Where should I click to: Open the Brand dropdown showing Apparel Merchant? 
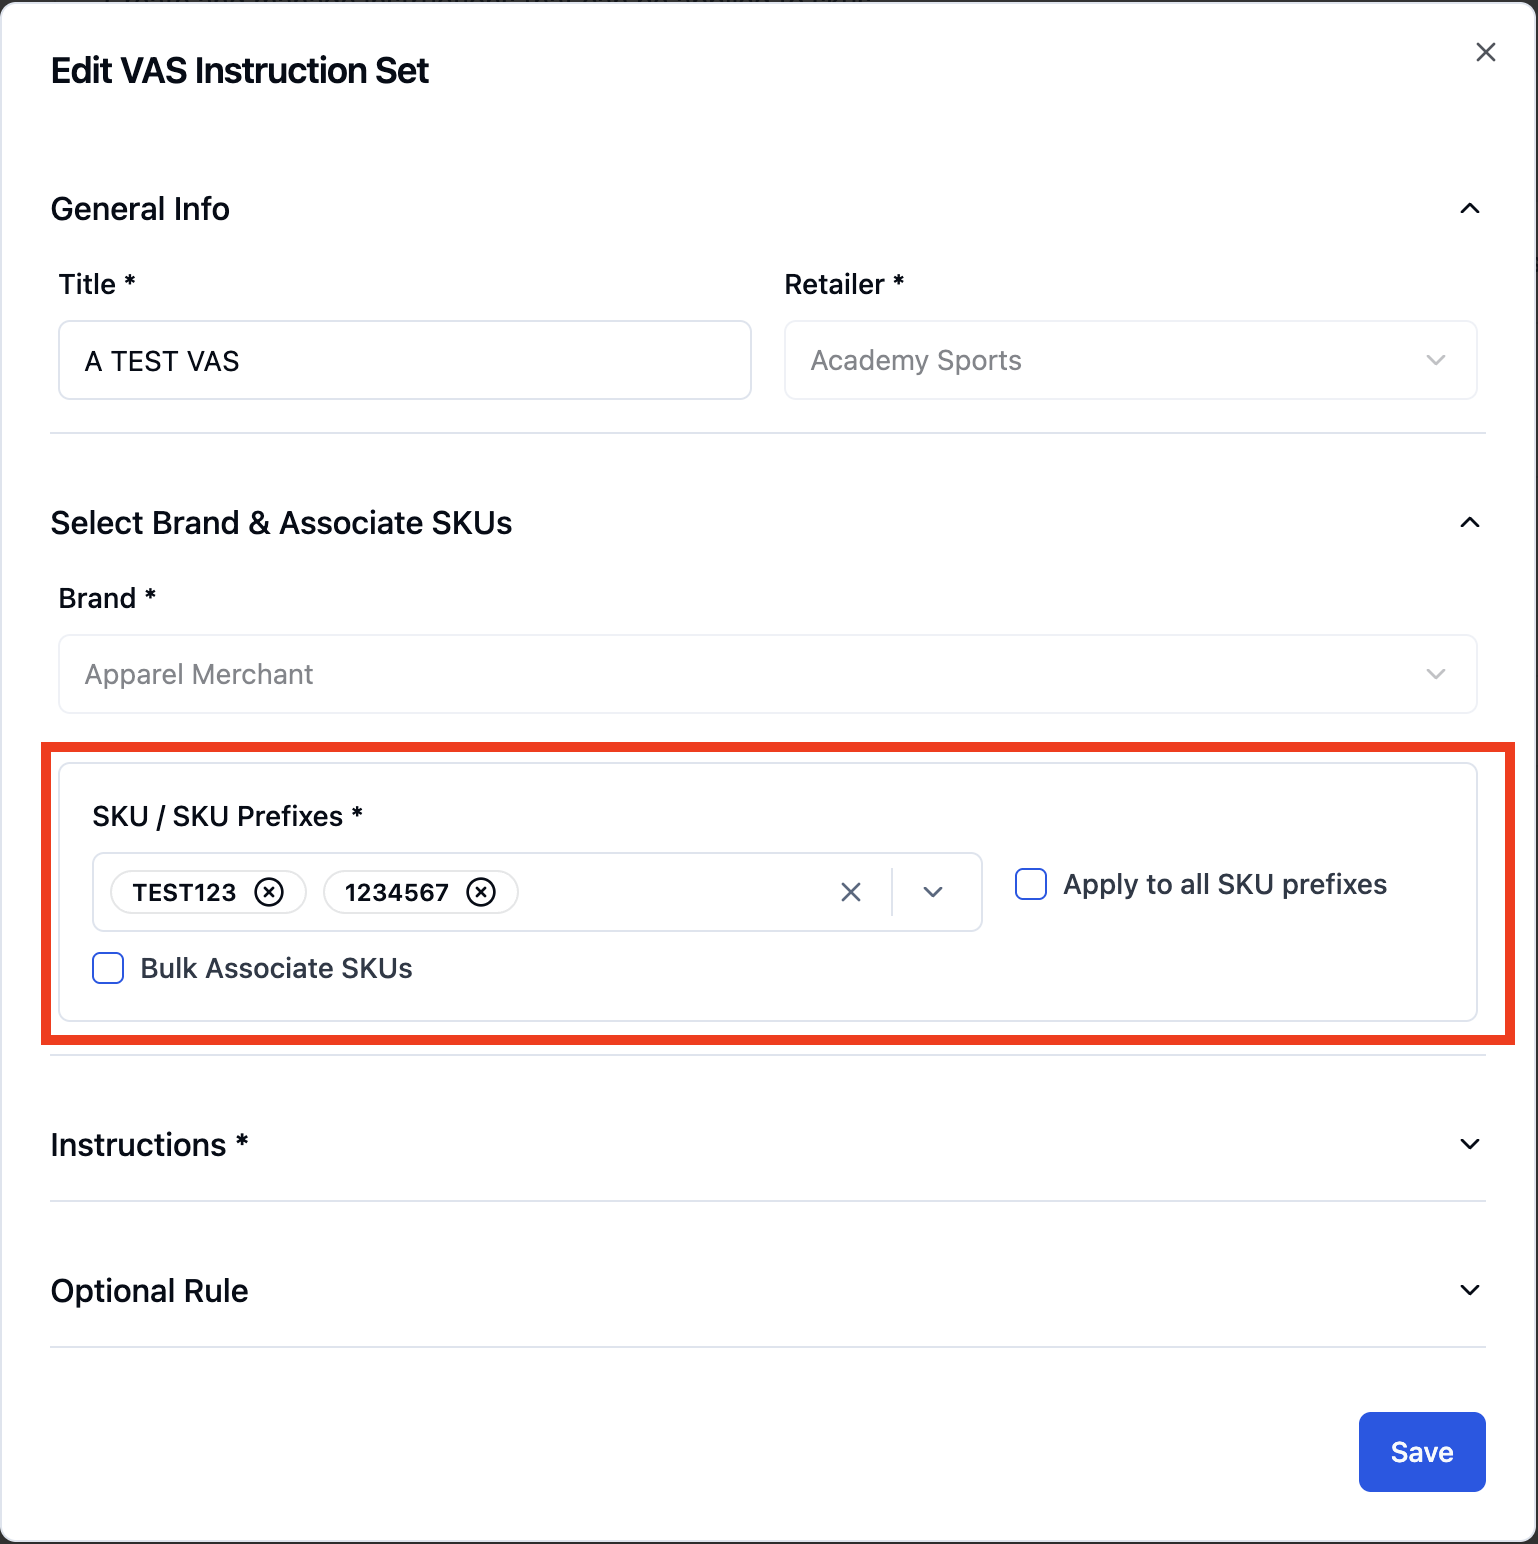coord(767,674)
